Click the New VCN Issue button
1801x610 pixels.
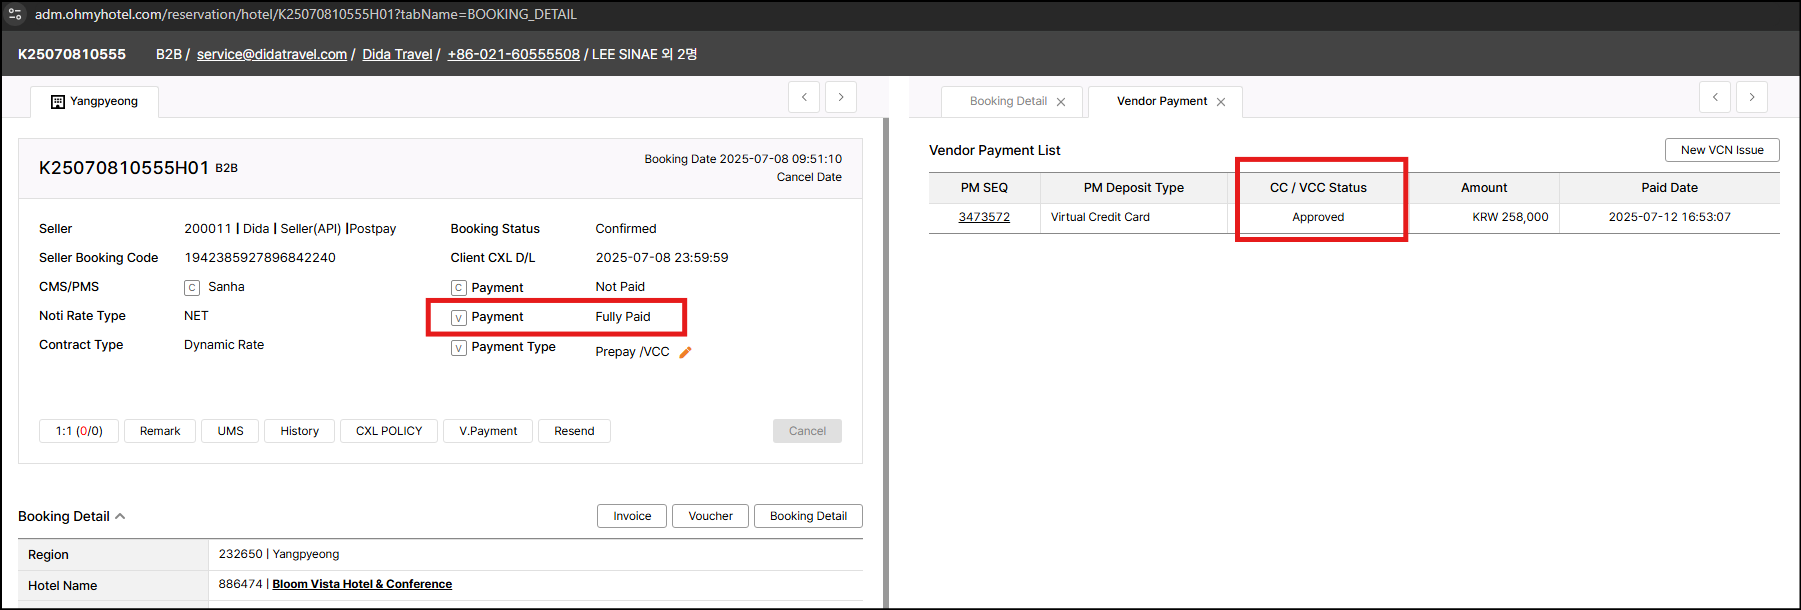pyautogui.click(x=1721, y=150)
